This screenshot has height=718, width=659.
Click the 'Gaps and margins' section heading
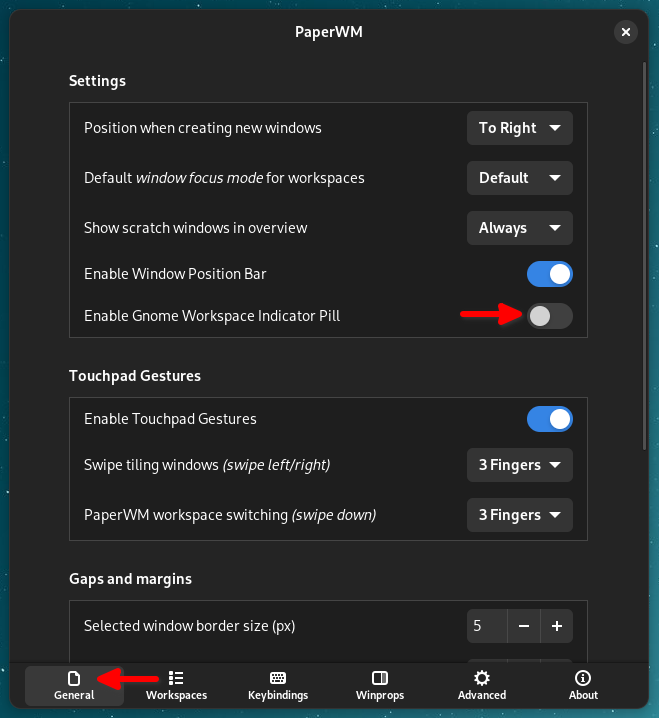coord(131,579)
